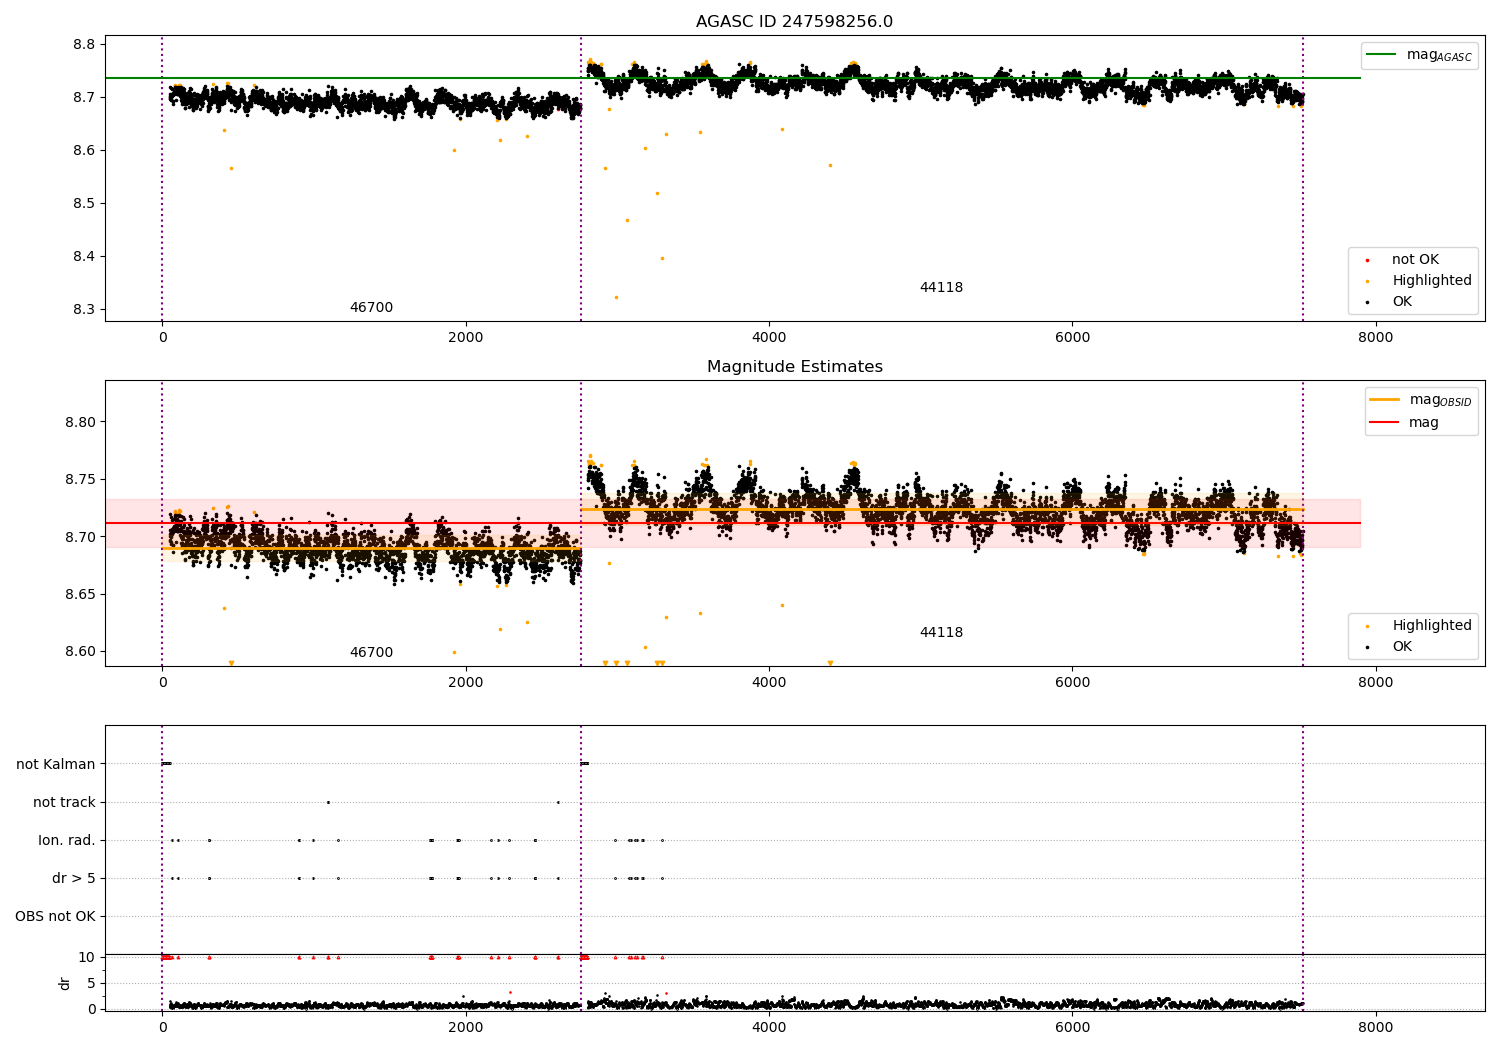This screenshot has height=1050, width=1500.
Task: Click 'OK' label in top plot's lower legend
Action: [x=1402, y=302]
